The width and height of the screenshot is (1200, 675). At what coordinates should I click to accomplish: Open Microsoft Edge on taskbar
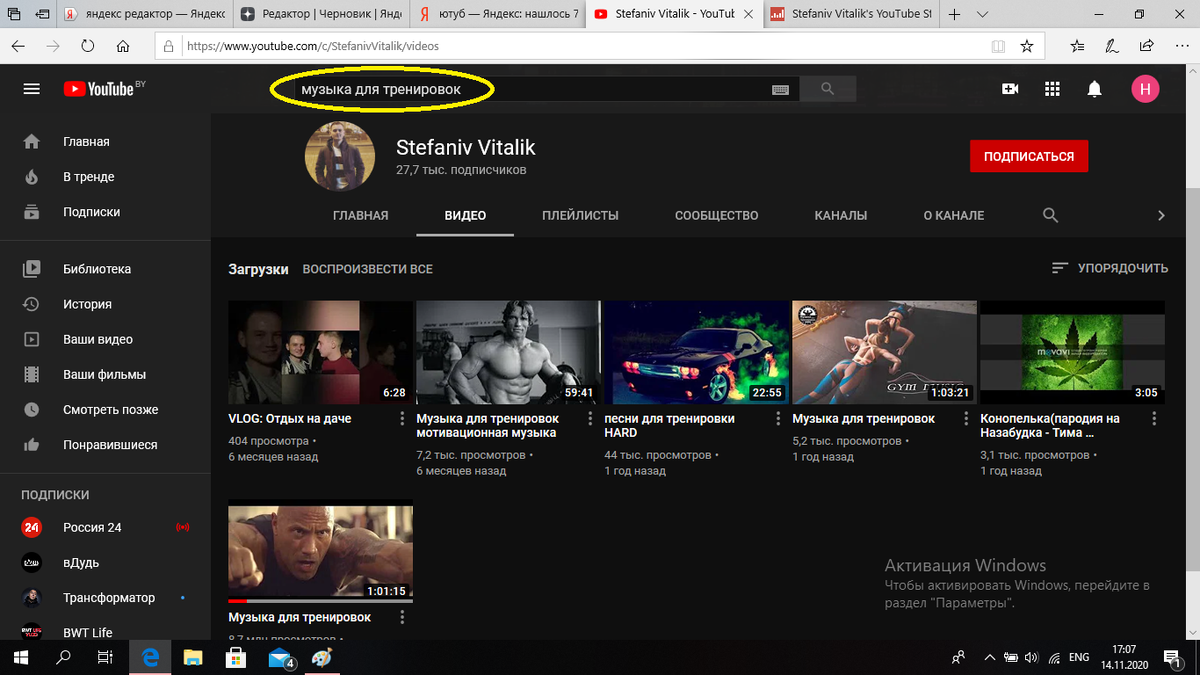coord(151,658)
